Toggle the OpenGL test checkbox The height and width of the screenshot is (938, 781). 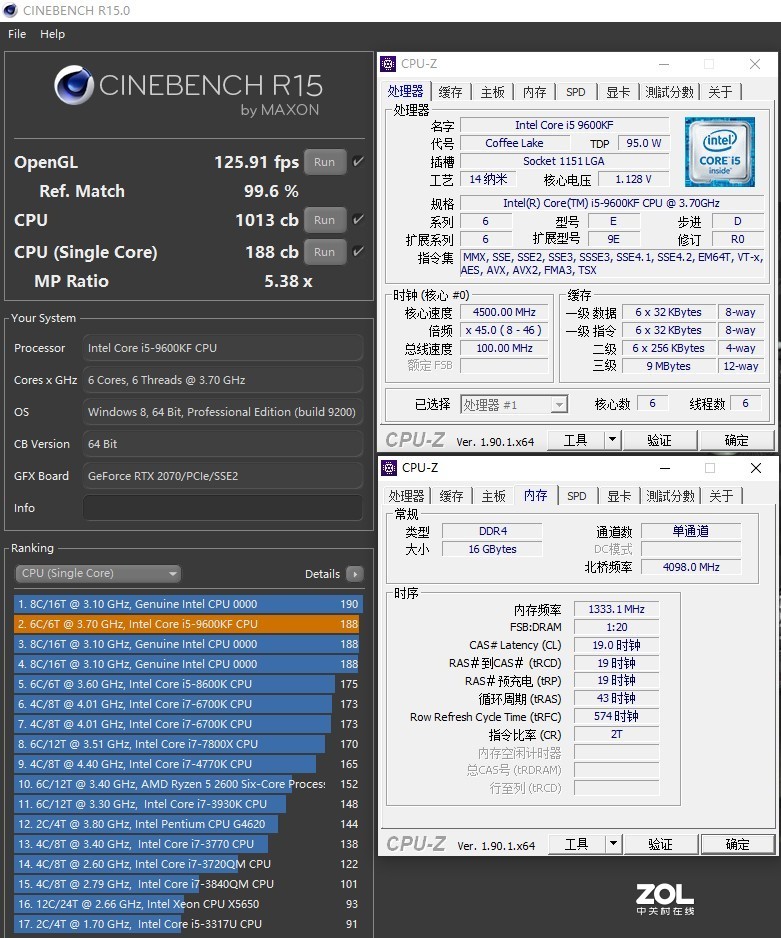(358, 162)
